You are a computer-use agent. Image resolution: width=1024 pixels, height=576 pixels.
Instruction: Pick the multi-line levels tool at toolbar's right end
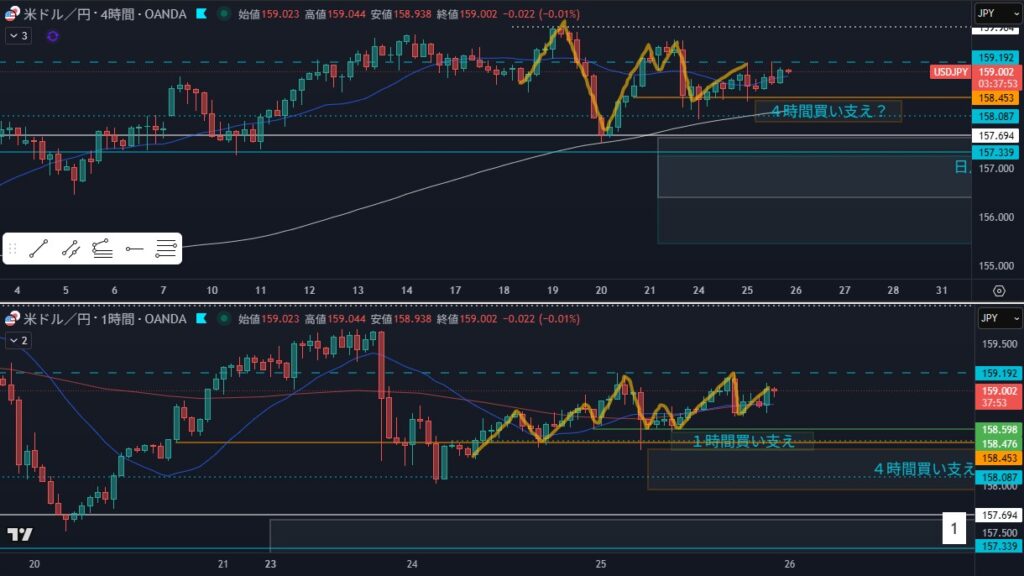click(166, 248)
